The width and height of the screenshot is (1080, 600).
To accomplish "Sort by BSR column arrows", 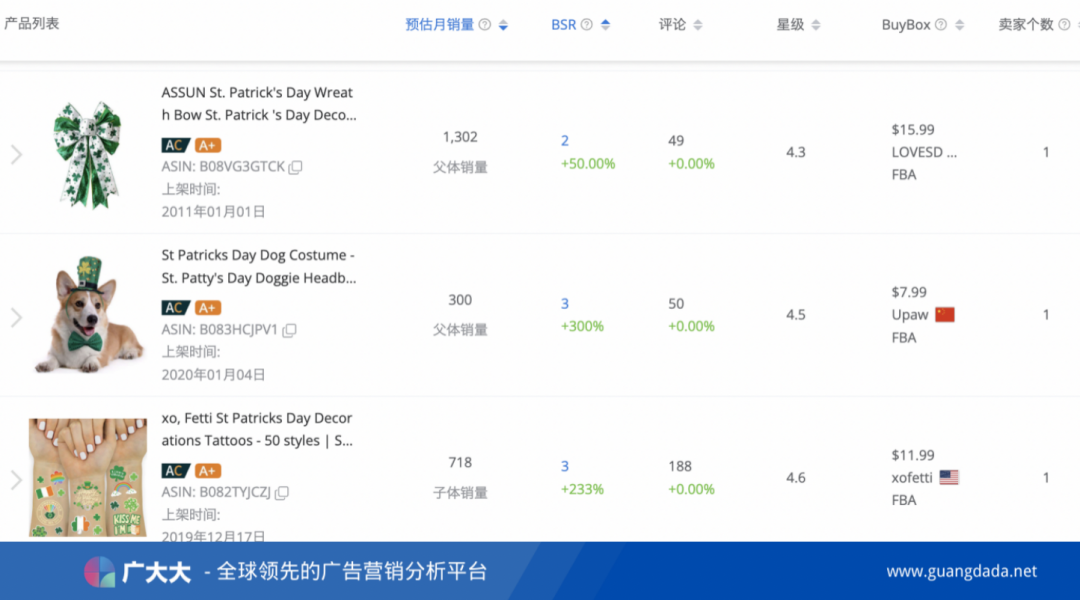I will point(605,25).
